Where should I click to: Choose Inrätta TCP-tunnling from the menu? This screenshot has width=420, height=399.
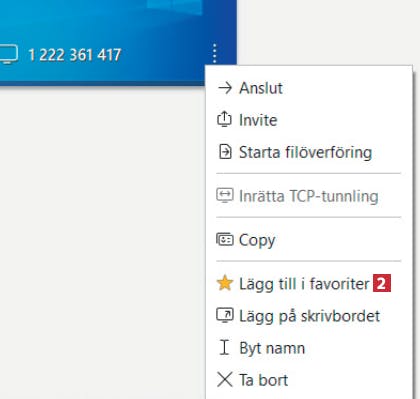point(308,196)
